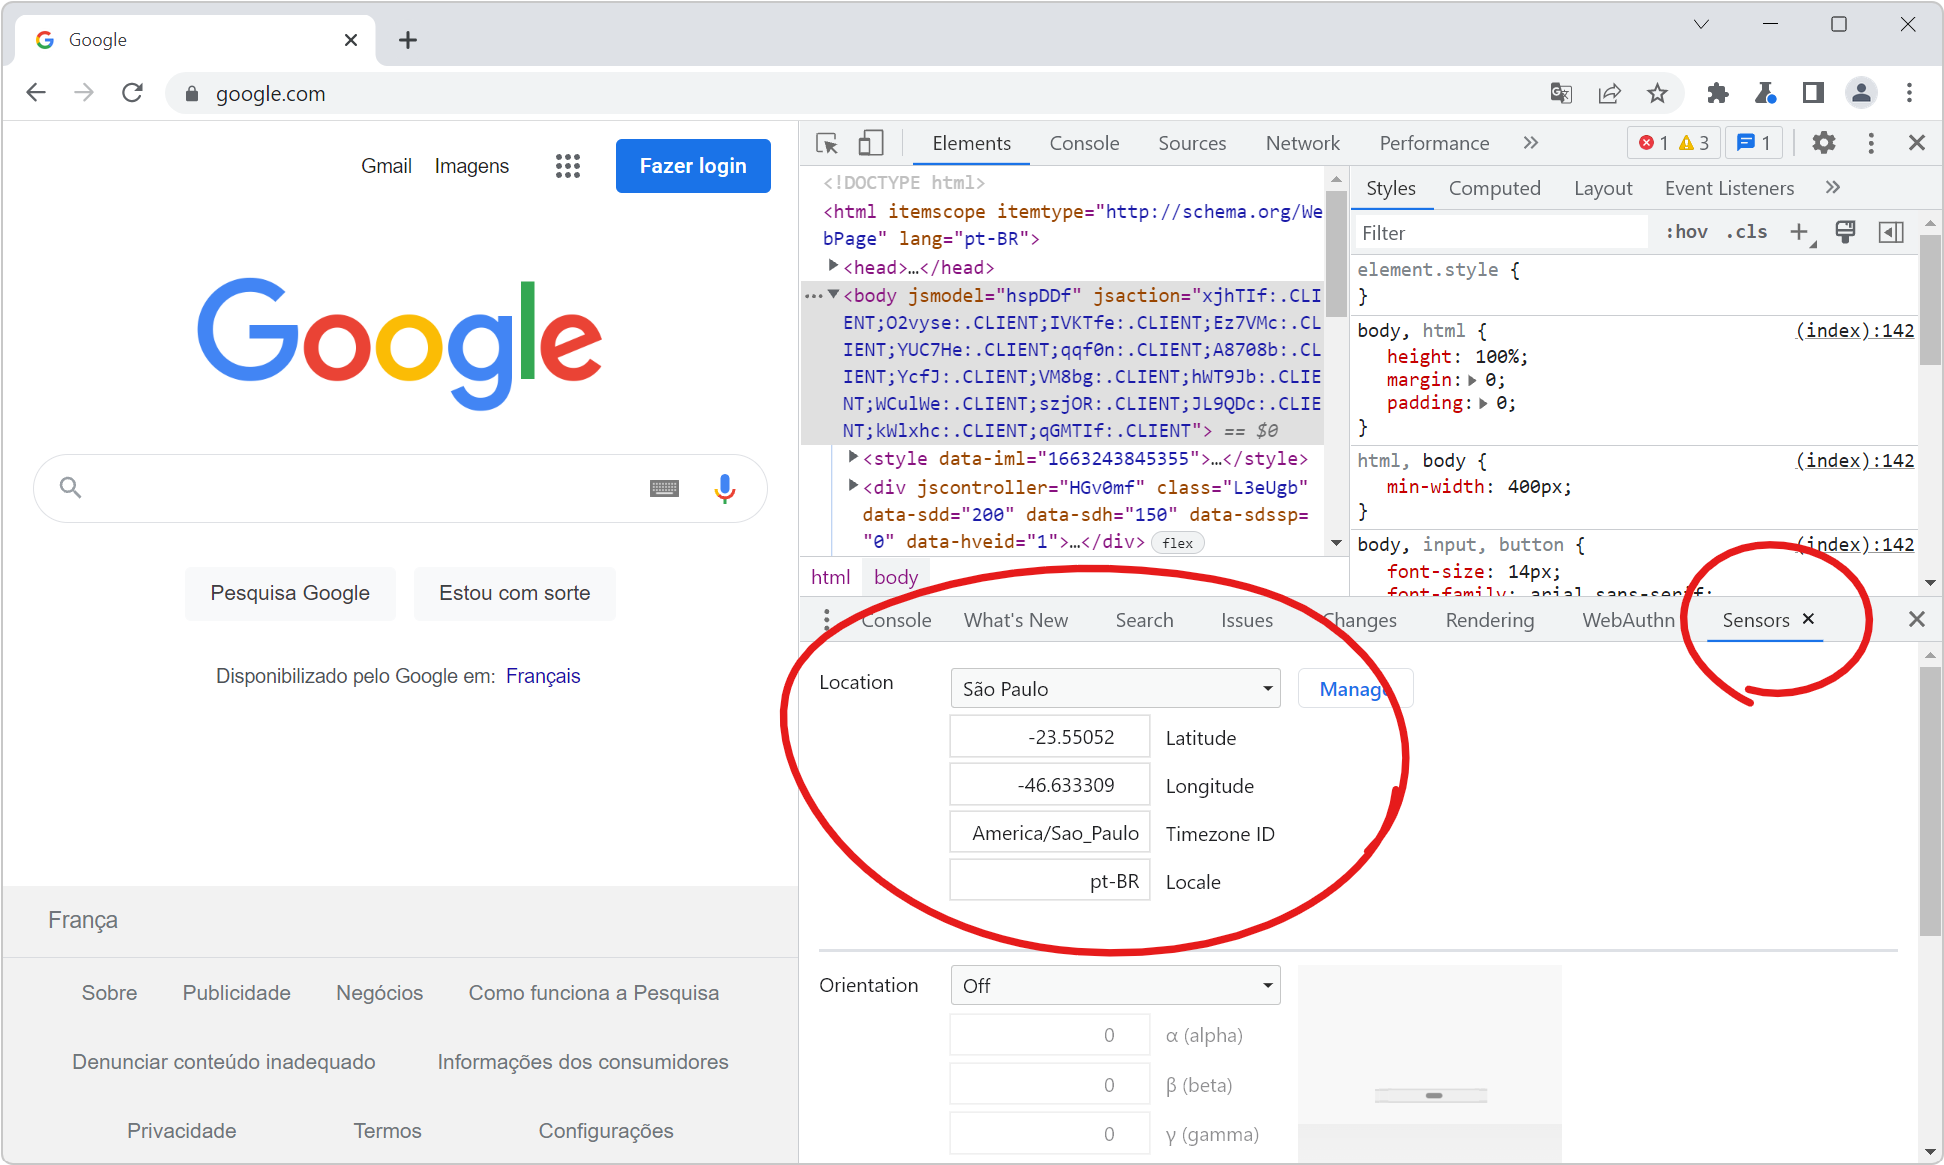Viewport: 1944px width, 1165px height.
Task: Toggle the device toolbar icon
Action: pos(871,143)
